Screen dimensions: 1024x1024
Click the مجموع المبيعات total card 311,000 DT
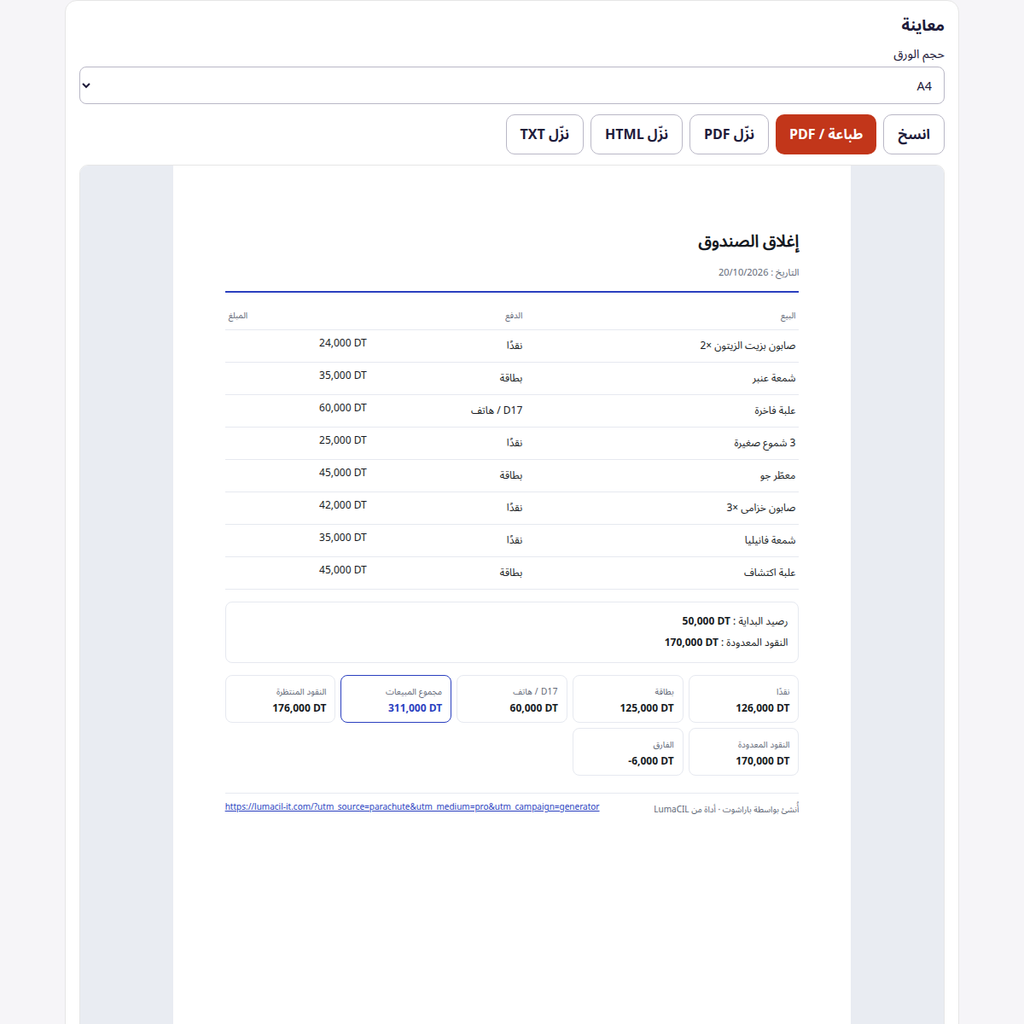(x=396, y=699)
